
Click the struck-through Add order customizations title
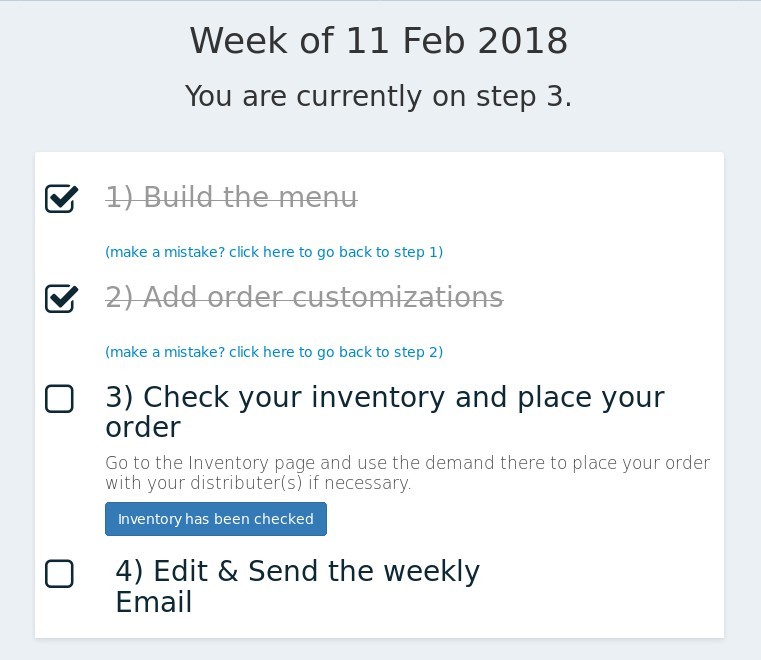[x=304, y=298]
